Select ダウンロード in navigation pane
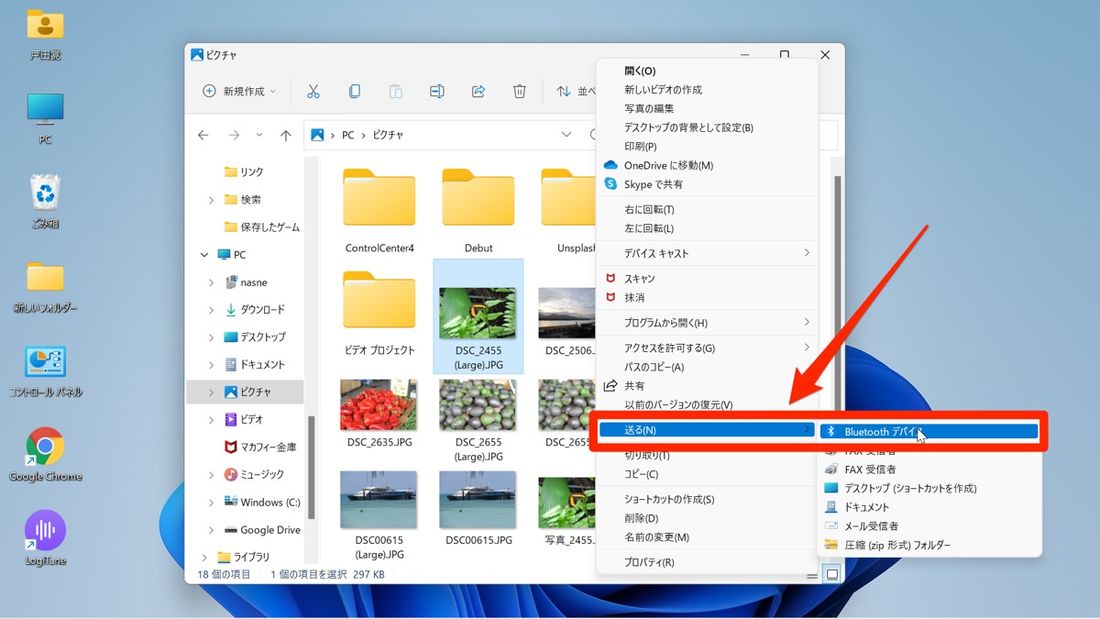The image size is (1100, 619). click(x=255, y=310)
